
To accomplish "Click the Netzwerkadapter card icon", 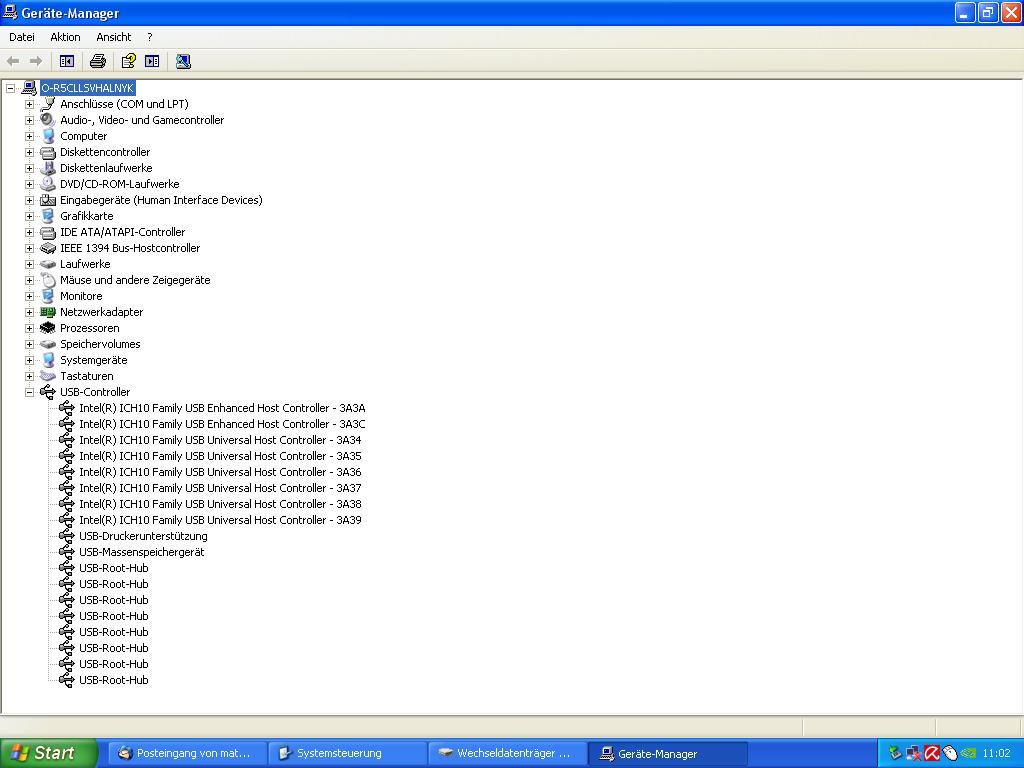I will [x=48, y=312].
